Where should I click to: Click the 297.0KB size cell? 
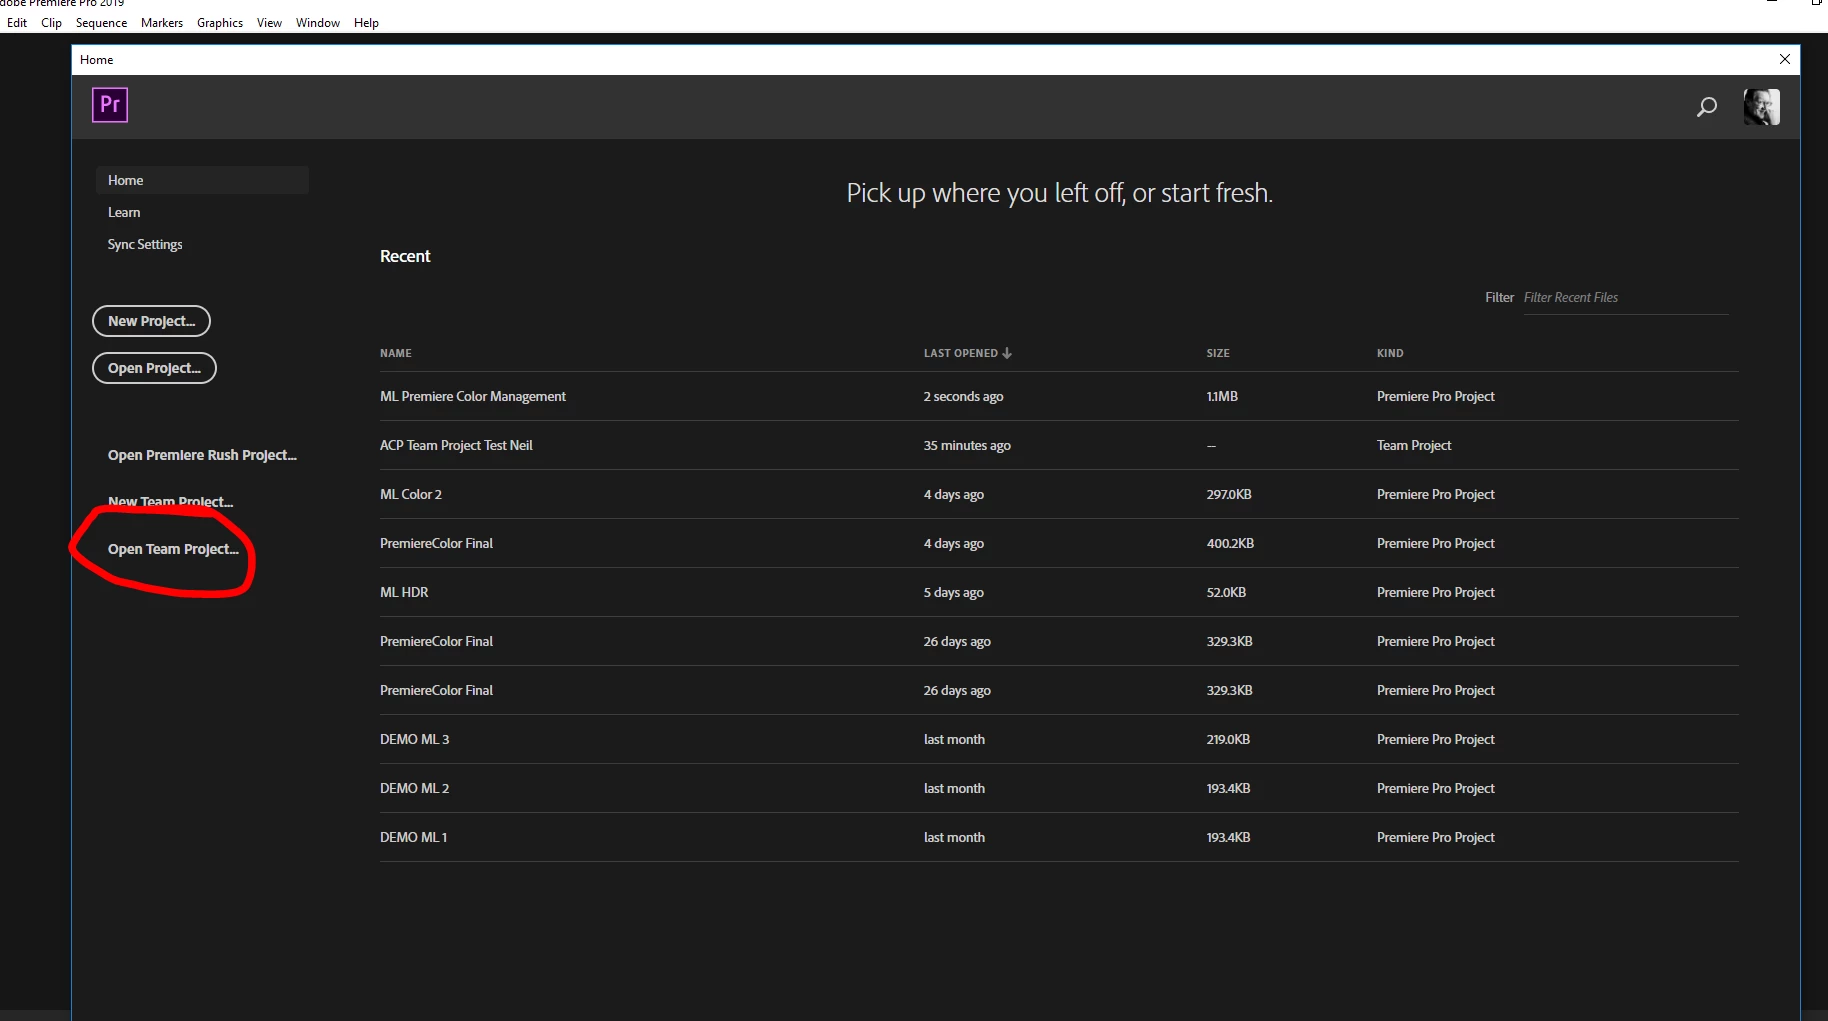tap(1229, 494)
